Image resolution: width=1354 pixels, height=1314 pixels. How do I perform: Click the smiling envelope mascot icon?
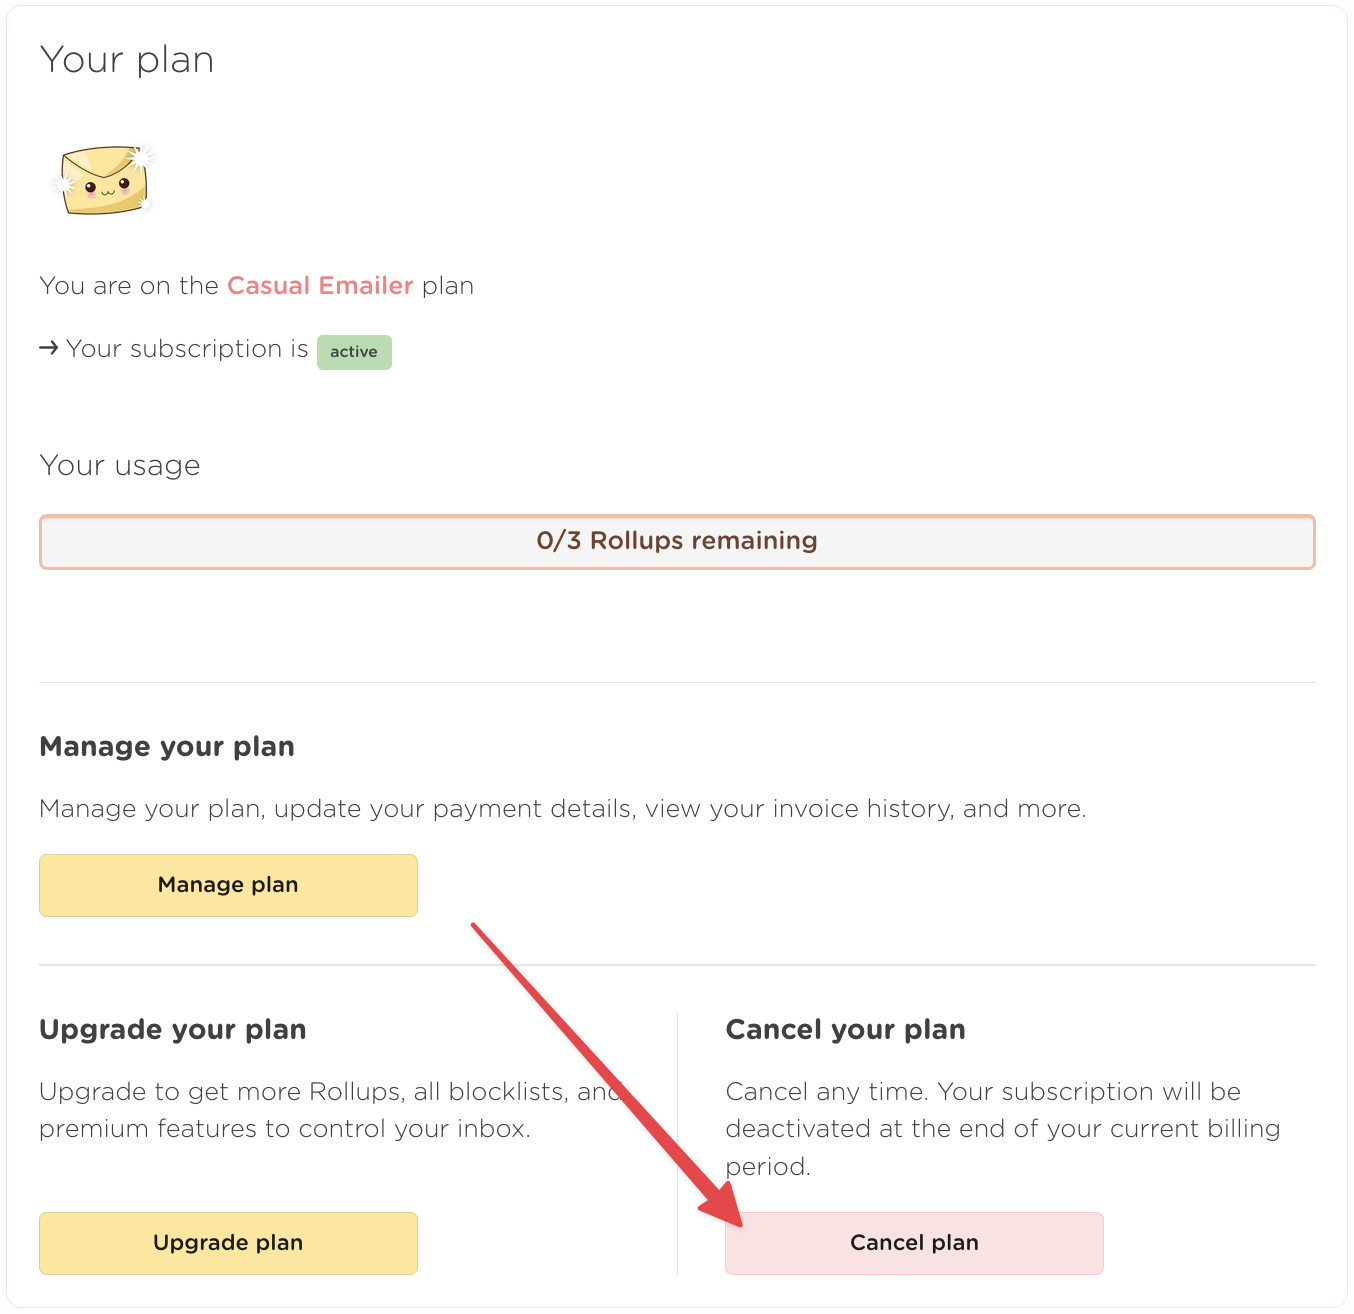[103, 180]
